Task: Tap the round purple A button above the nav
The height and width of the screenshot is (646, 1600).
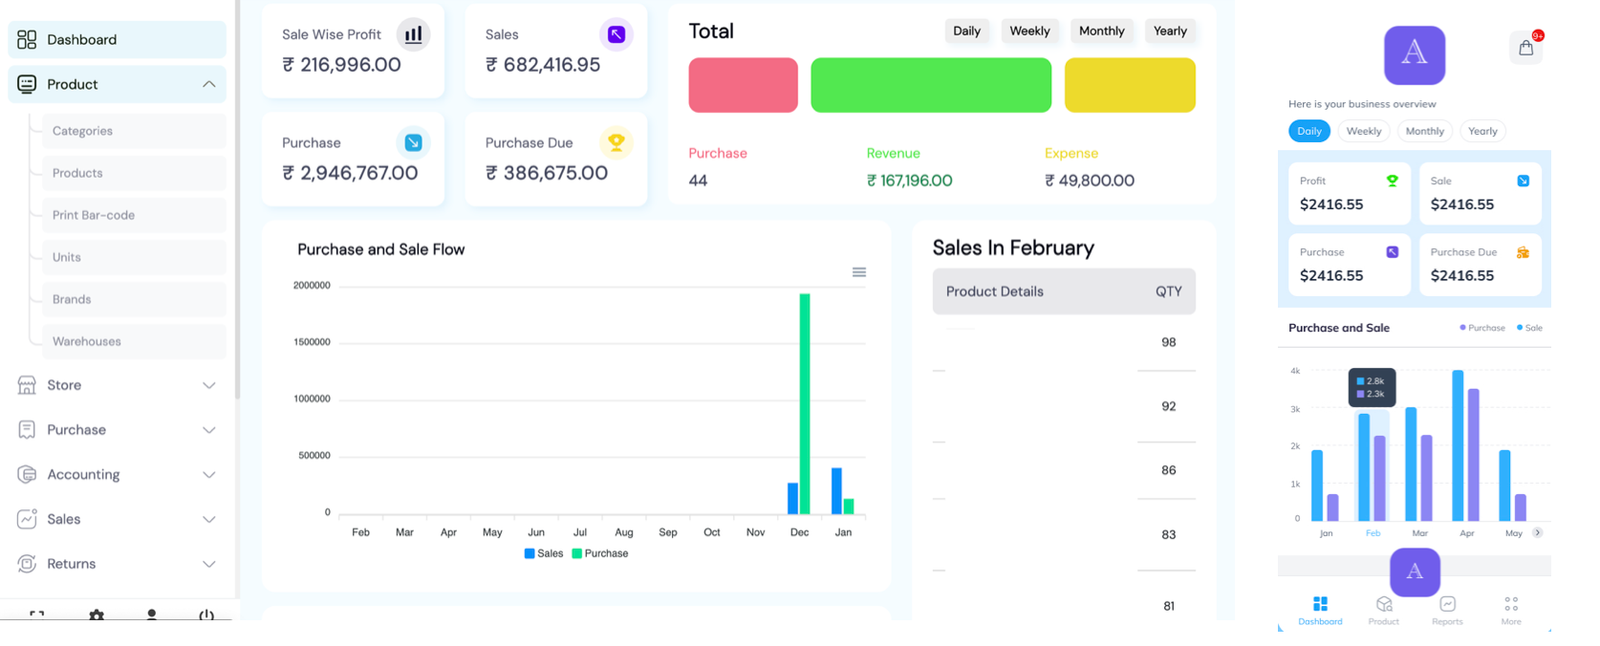Action: [1415, 572]
